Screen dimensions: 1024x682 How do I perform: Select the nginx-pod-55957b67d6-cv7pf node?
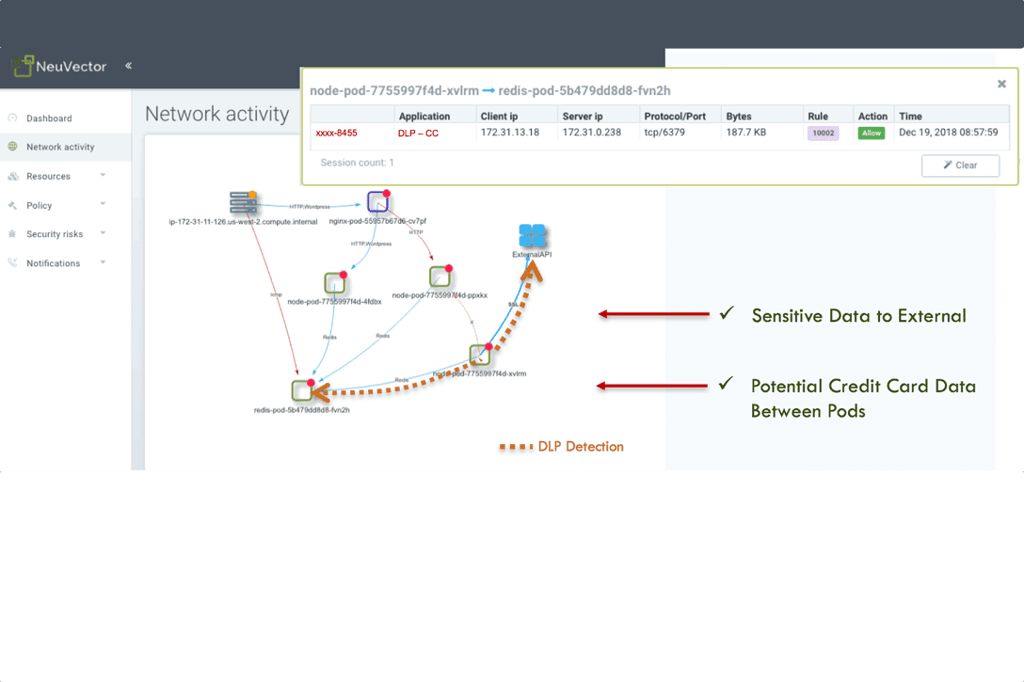pyautogui.click(x=377, y=202)
